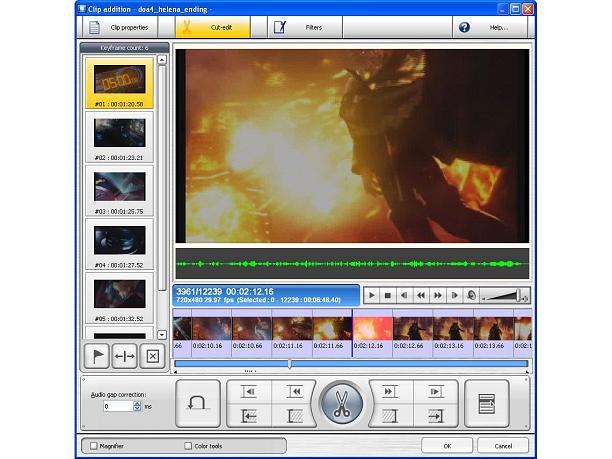Jump to the next frame end marker icon

pos(435,391)
